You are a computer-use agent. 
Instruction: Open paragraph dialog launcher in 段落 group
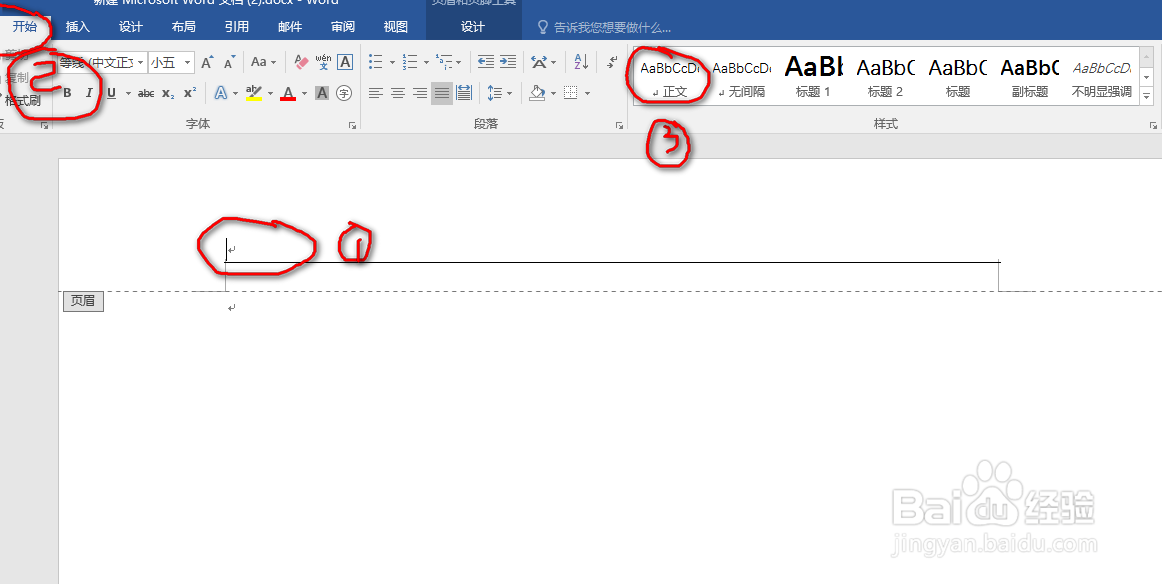click(619, 126)
